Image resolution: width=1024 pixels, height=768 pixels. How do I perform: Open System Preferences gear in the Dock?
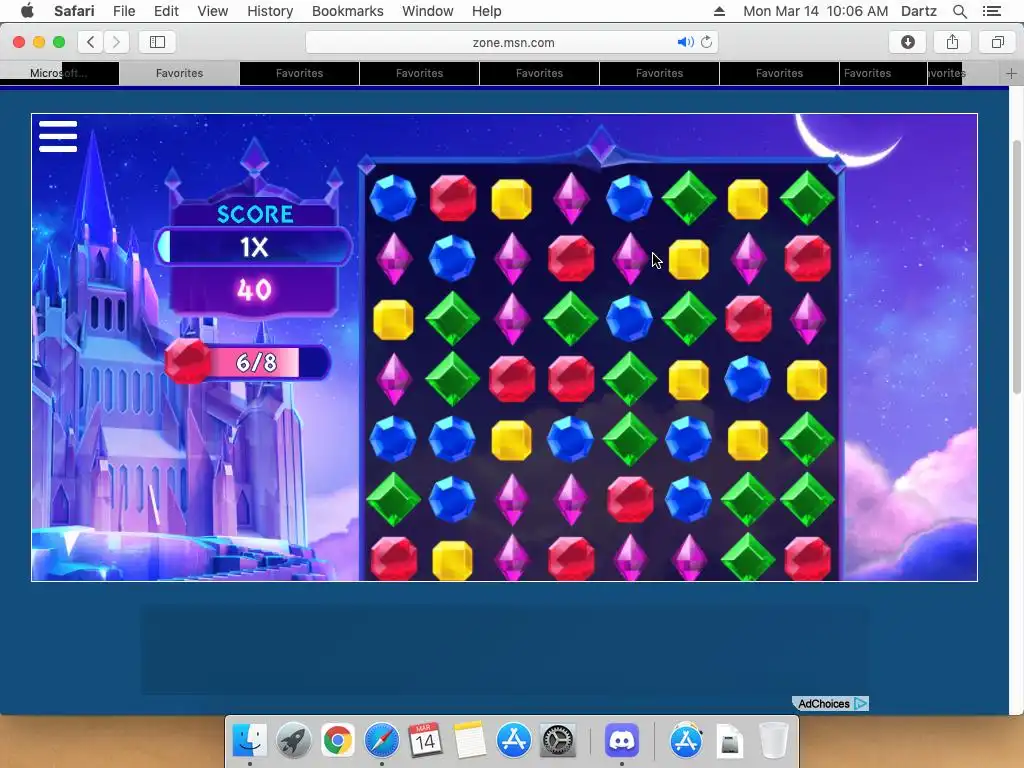(558, 740)
